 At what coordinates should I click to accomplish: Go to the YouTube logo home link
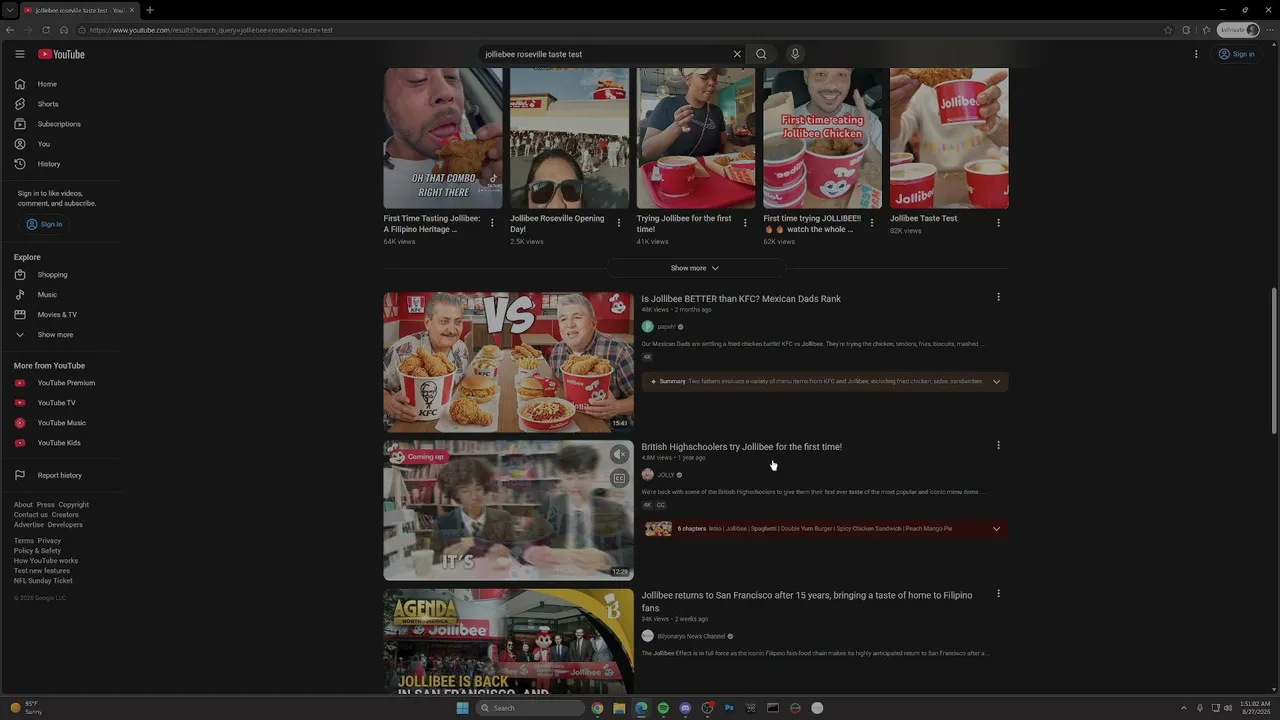point(61,54)
